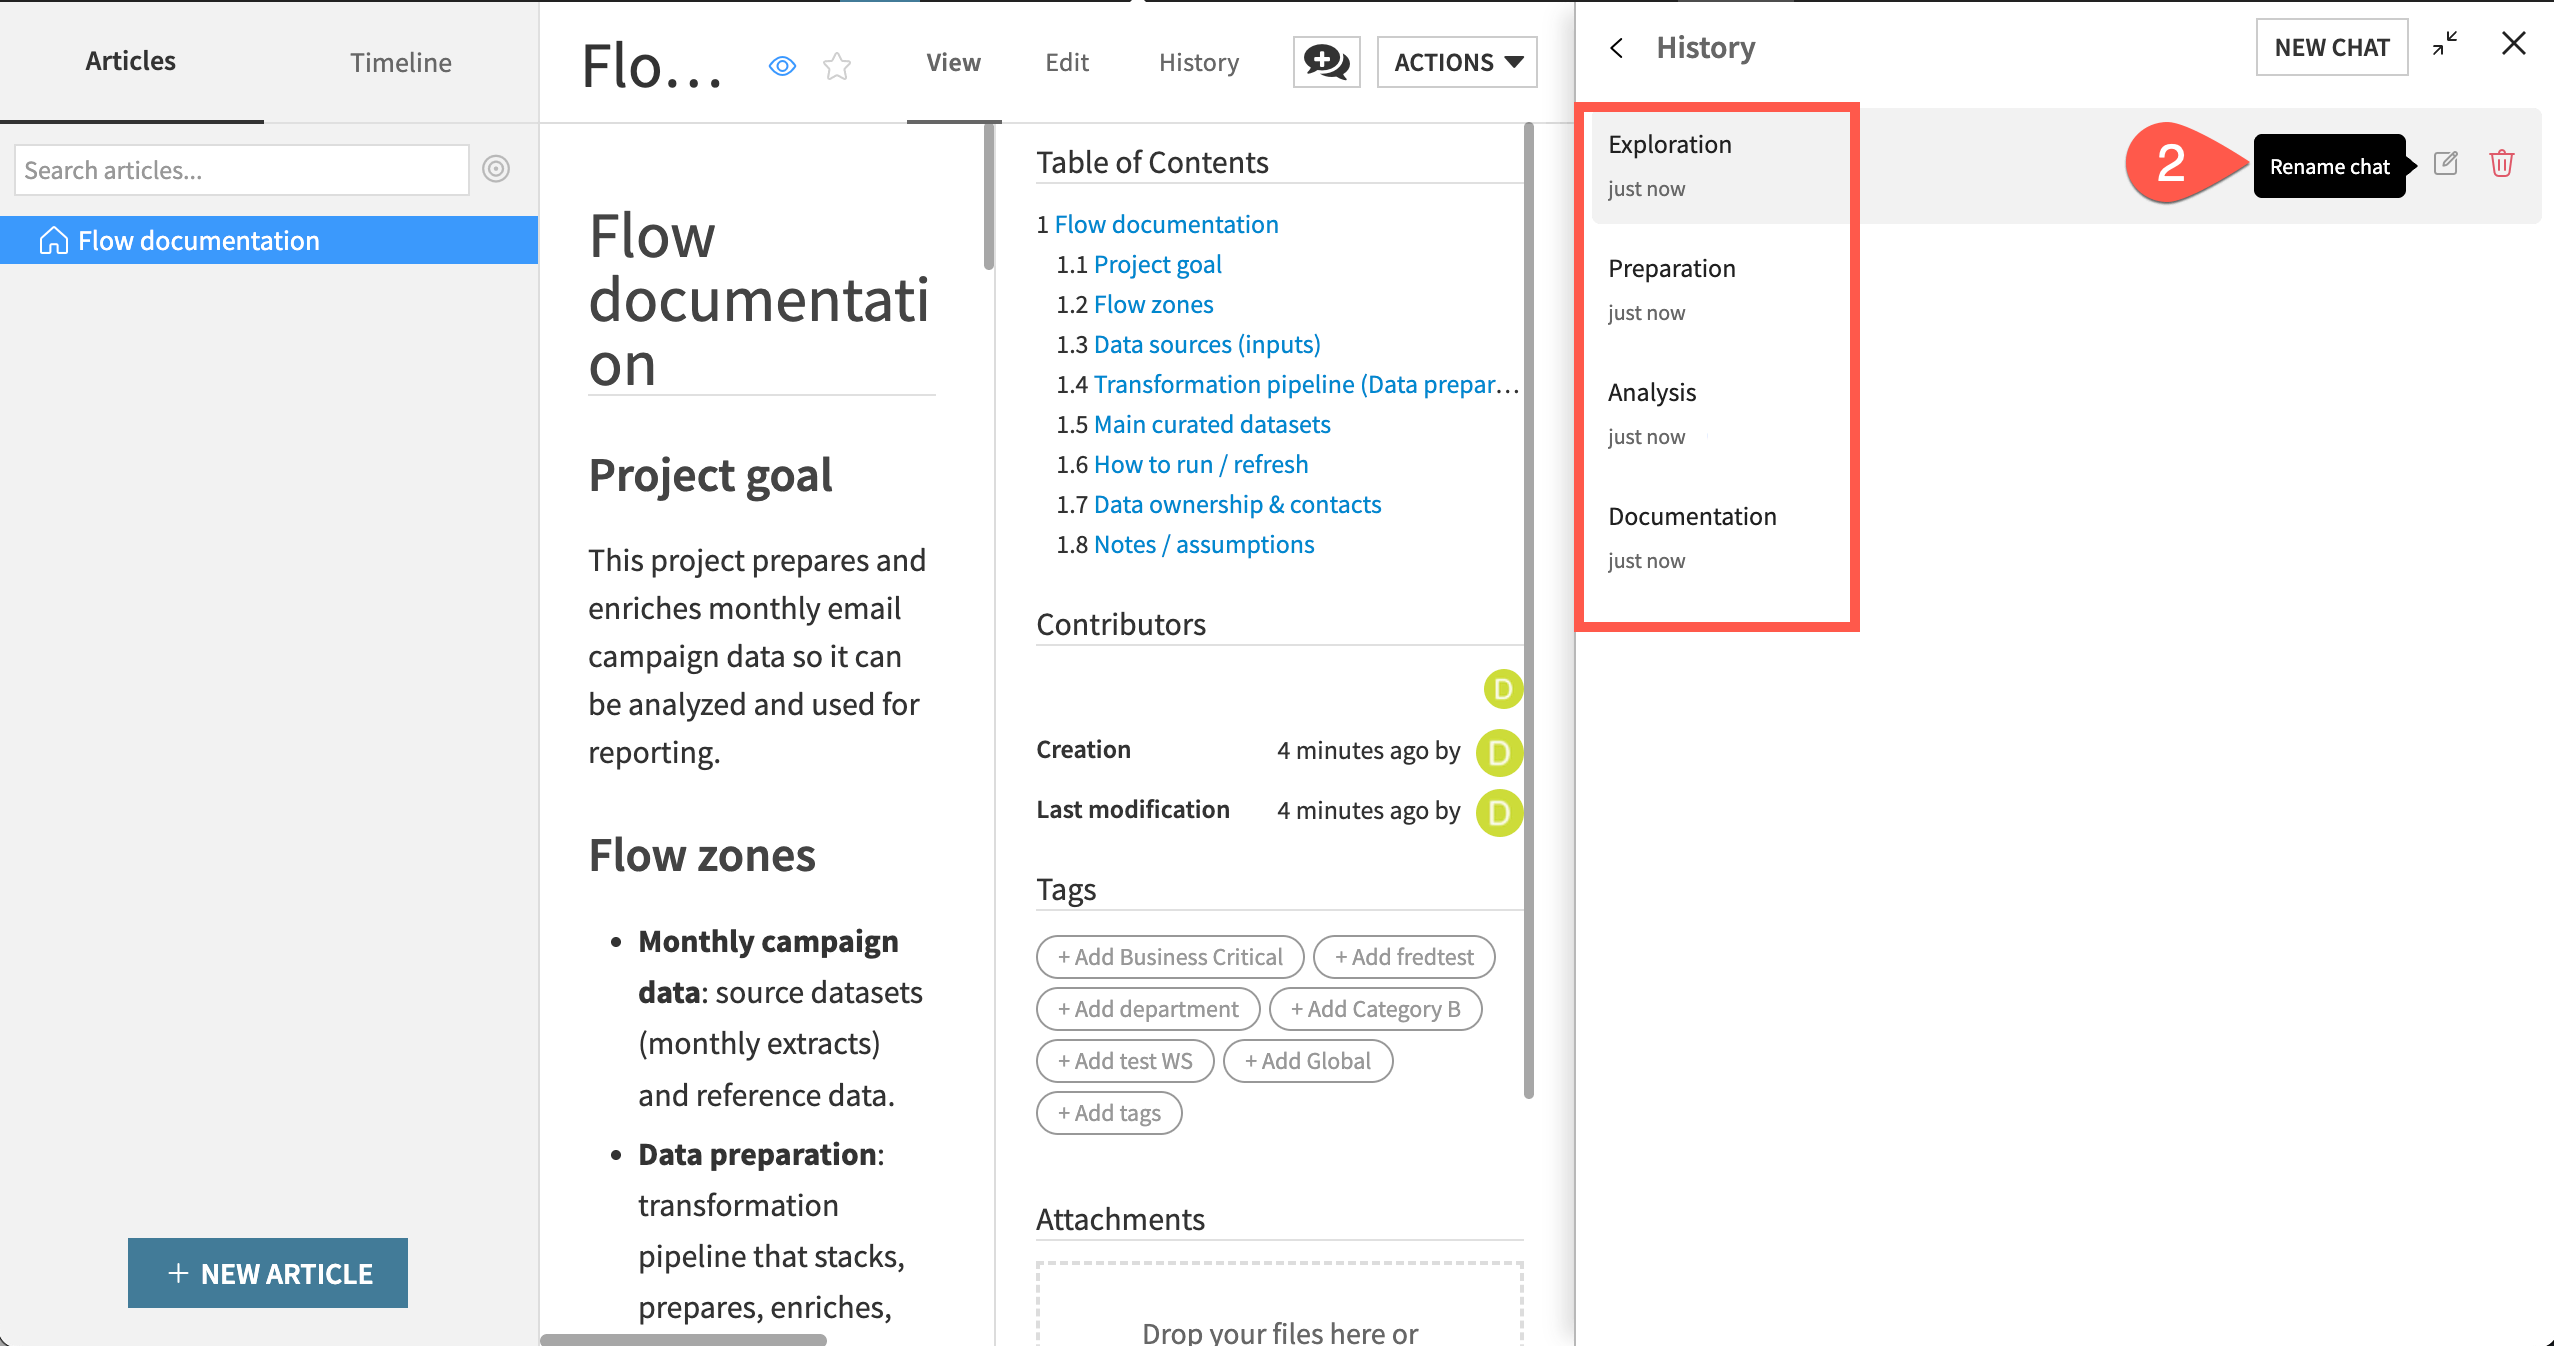Viewport: 2554px width, 1346px height.
Task: Delete the Exploration chat
Action: click(2501, 163)
